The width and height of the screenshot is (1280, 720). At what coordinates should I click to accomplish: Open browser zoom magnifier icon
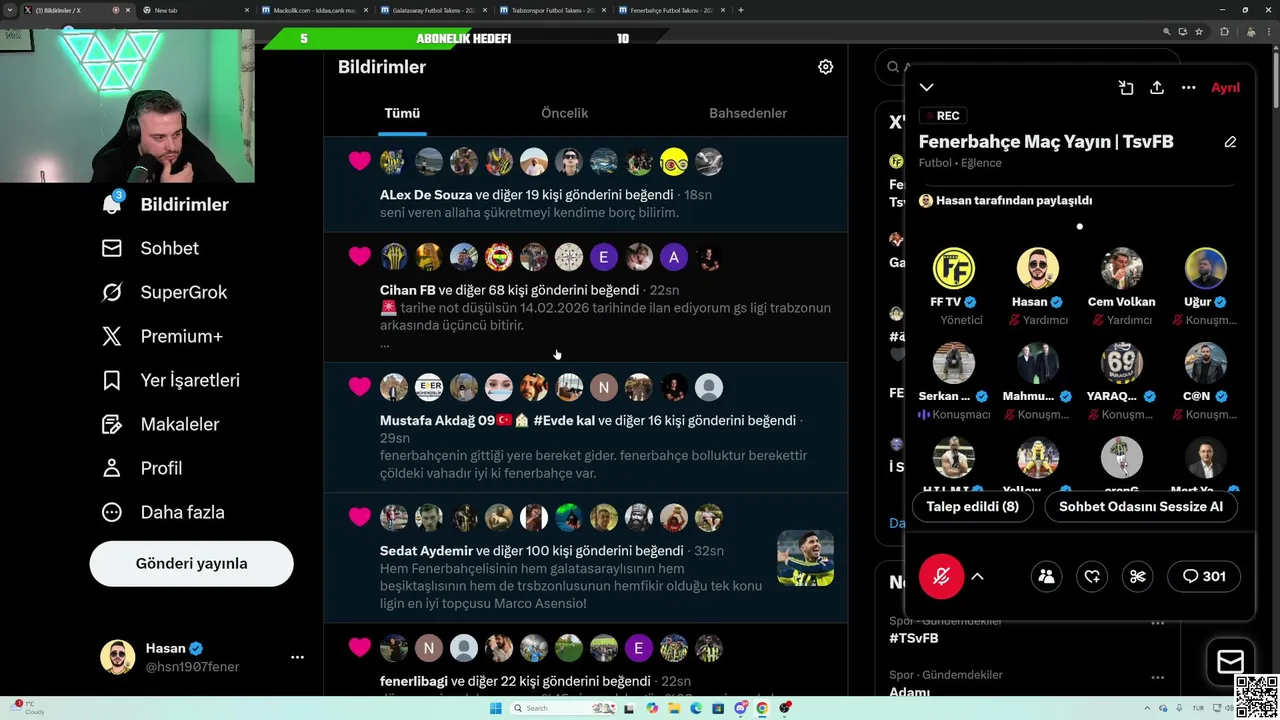[x=1166, y=32]
